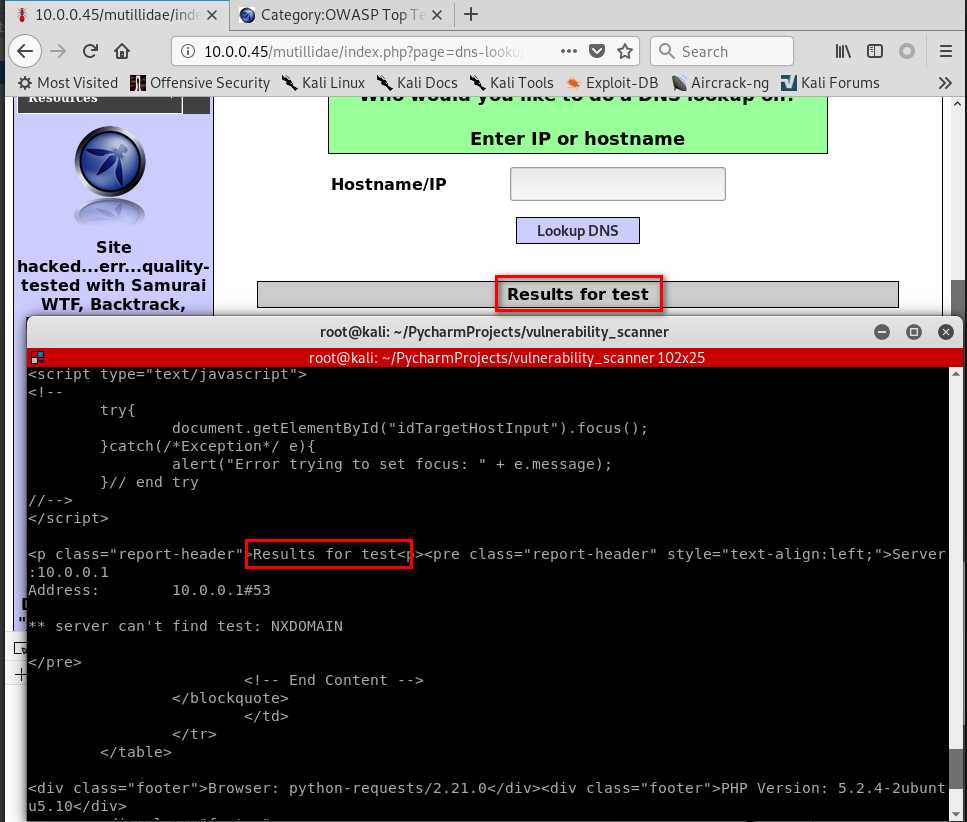Open a new browser tab

(x=471, y=14)
